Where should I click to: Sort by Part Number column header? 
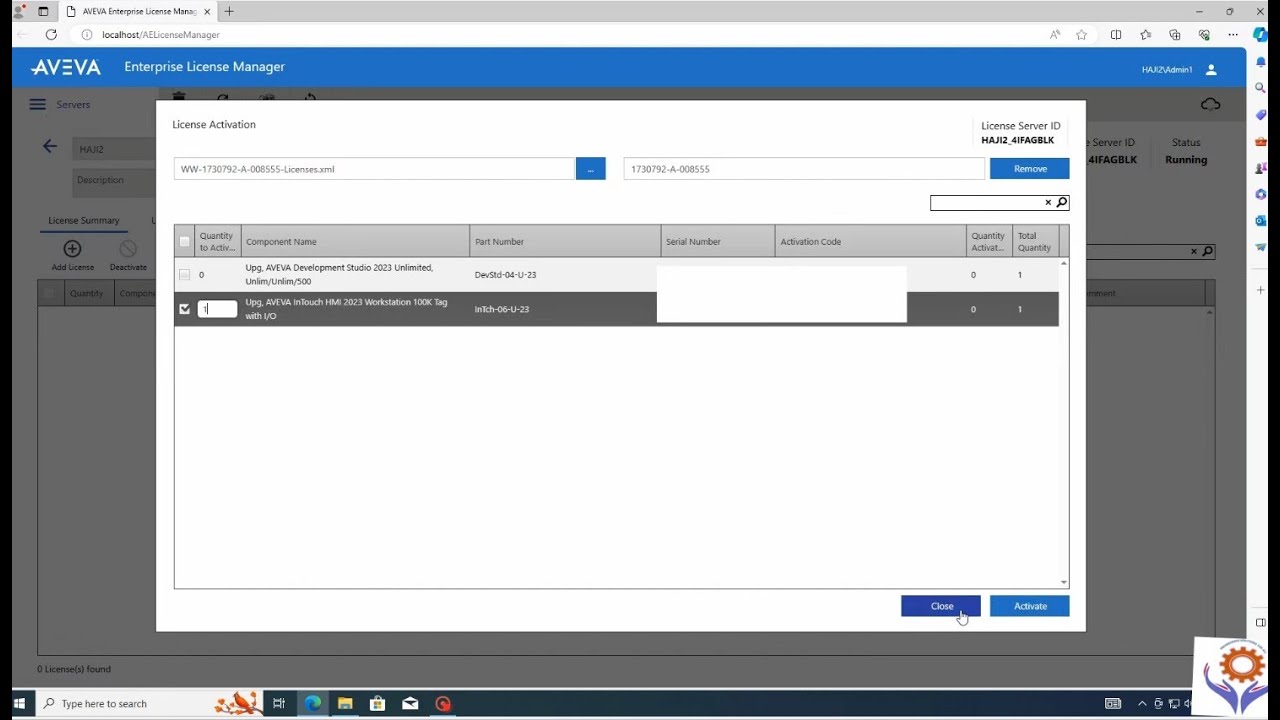(565, 241)
